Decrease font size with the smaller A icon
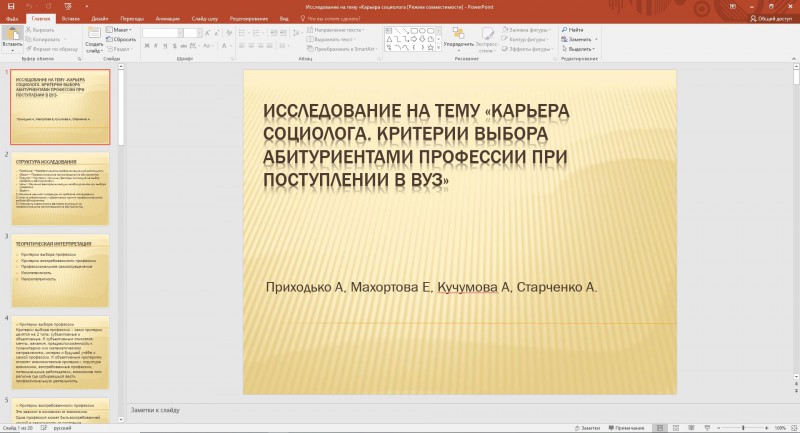800x433 pixels. 217,33
